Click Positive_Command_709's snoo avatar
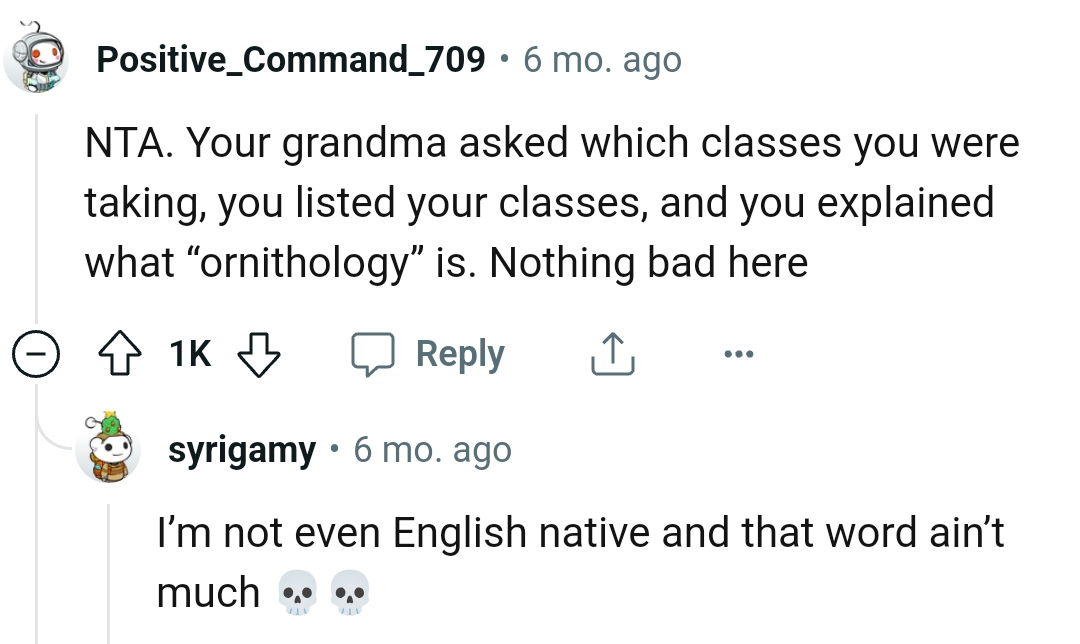This screenshot has width=1080, height=644. click(x=37, y=58)
